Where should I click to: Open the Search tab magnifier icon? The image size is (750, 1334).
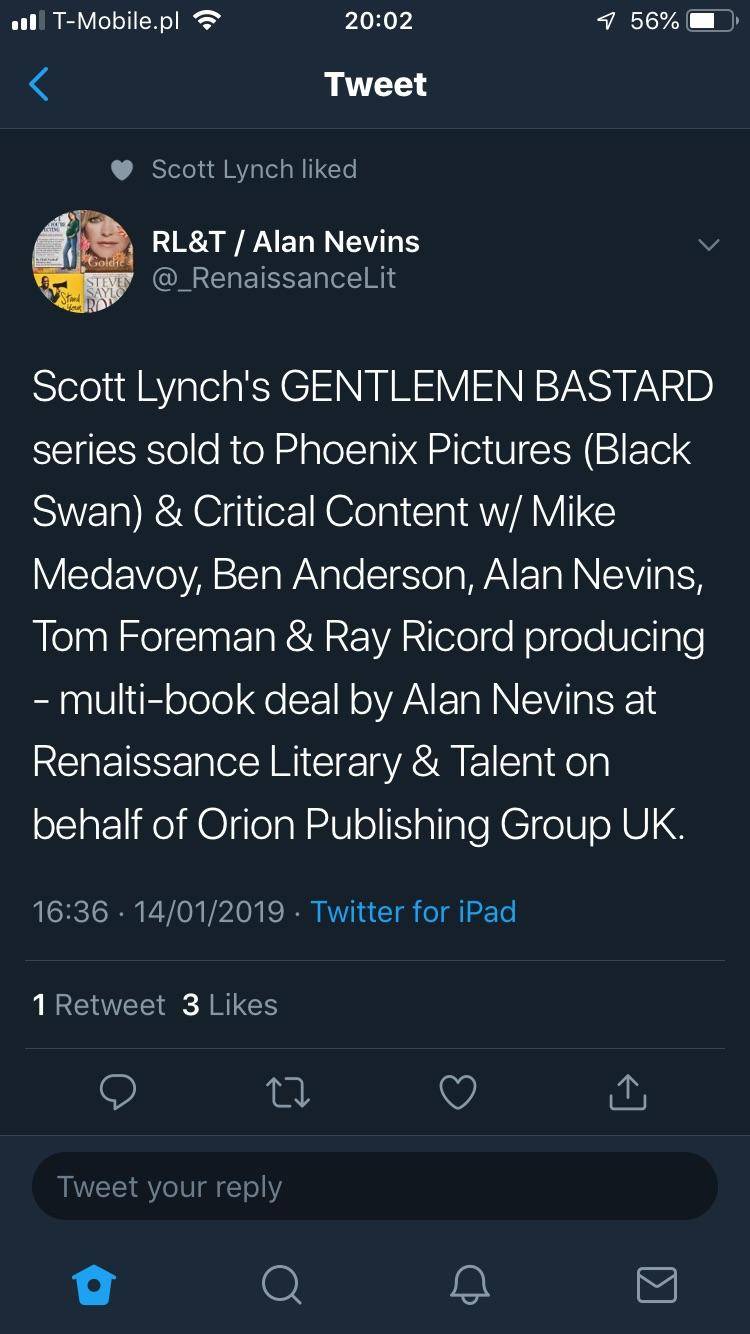(x=281, y=1286)
